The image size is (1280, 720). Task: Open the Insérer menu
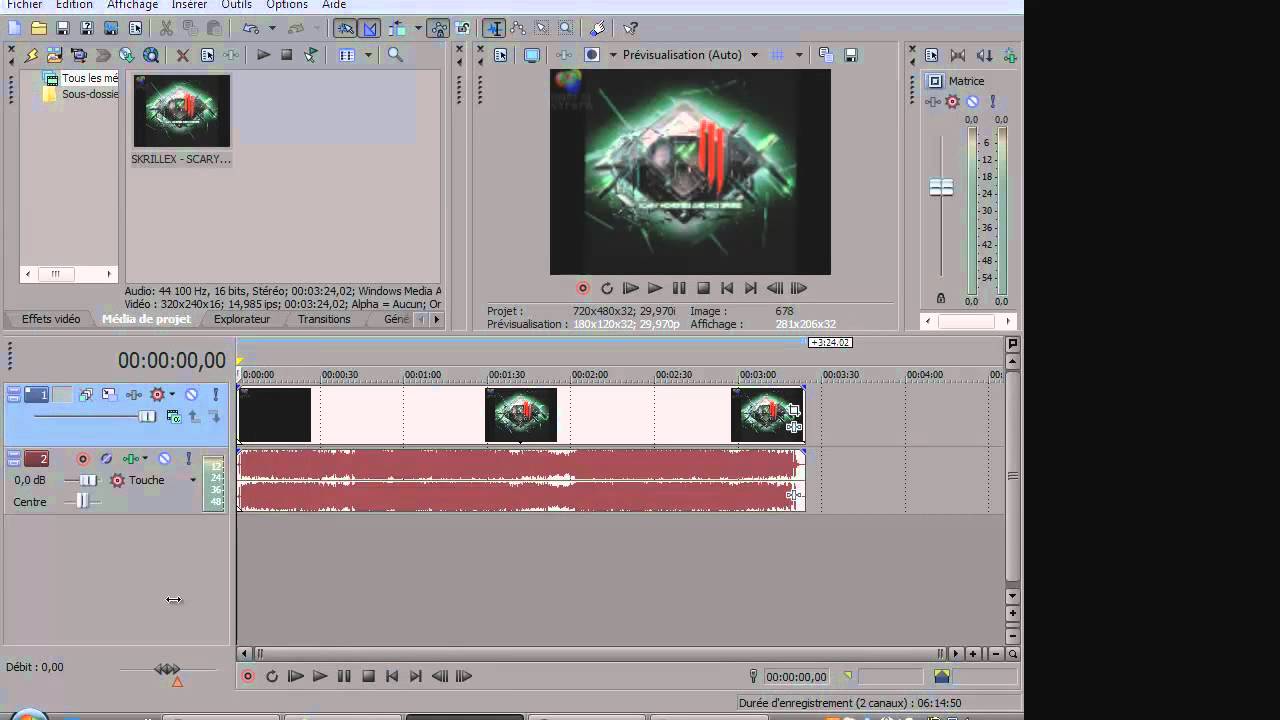pyautogui.click(x=189, y=5)
